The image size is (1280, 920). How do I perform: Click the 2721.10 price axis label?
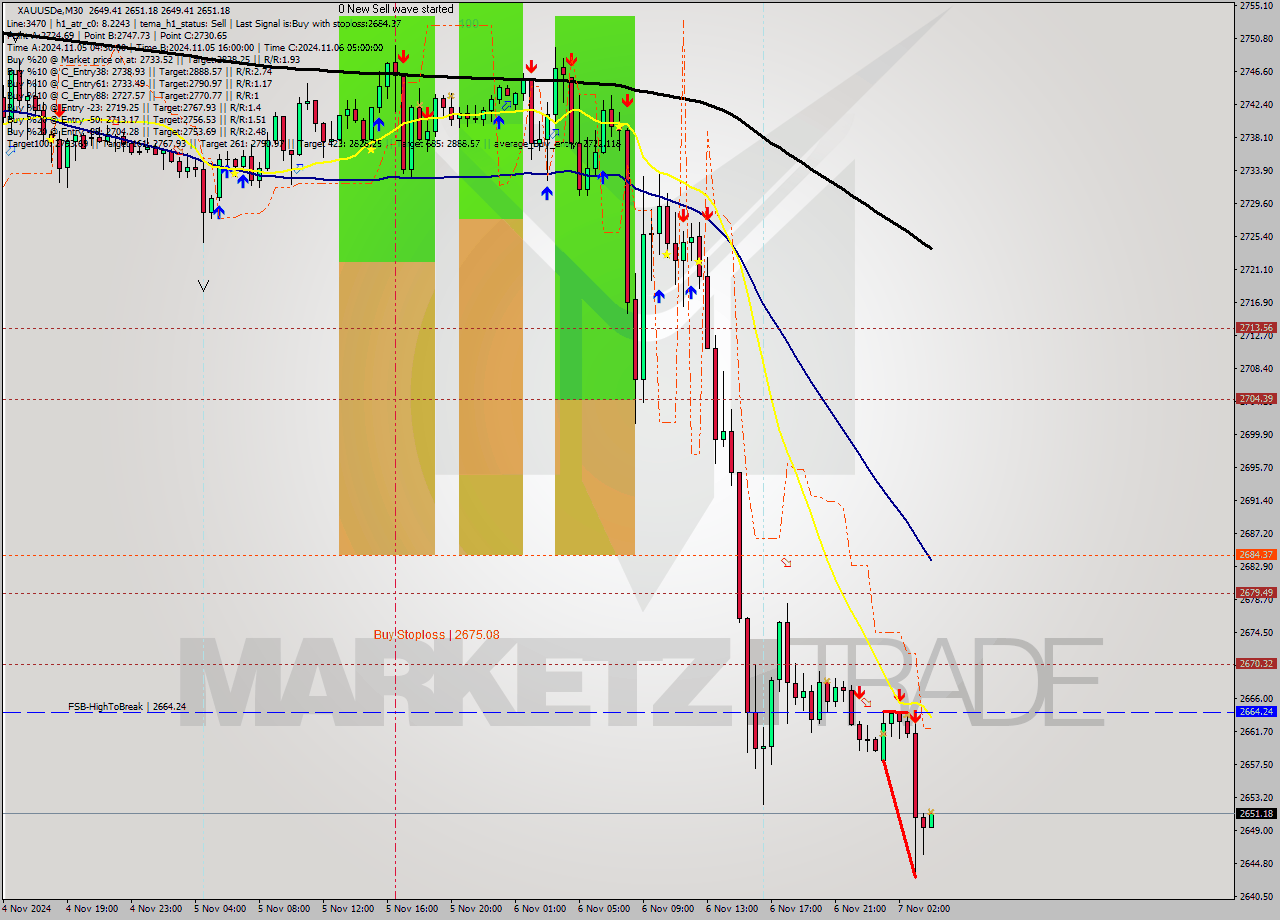coord(1256,270)
